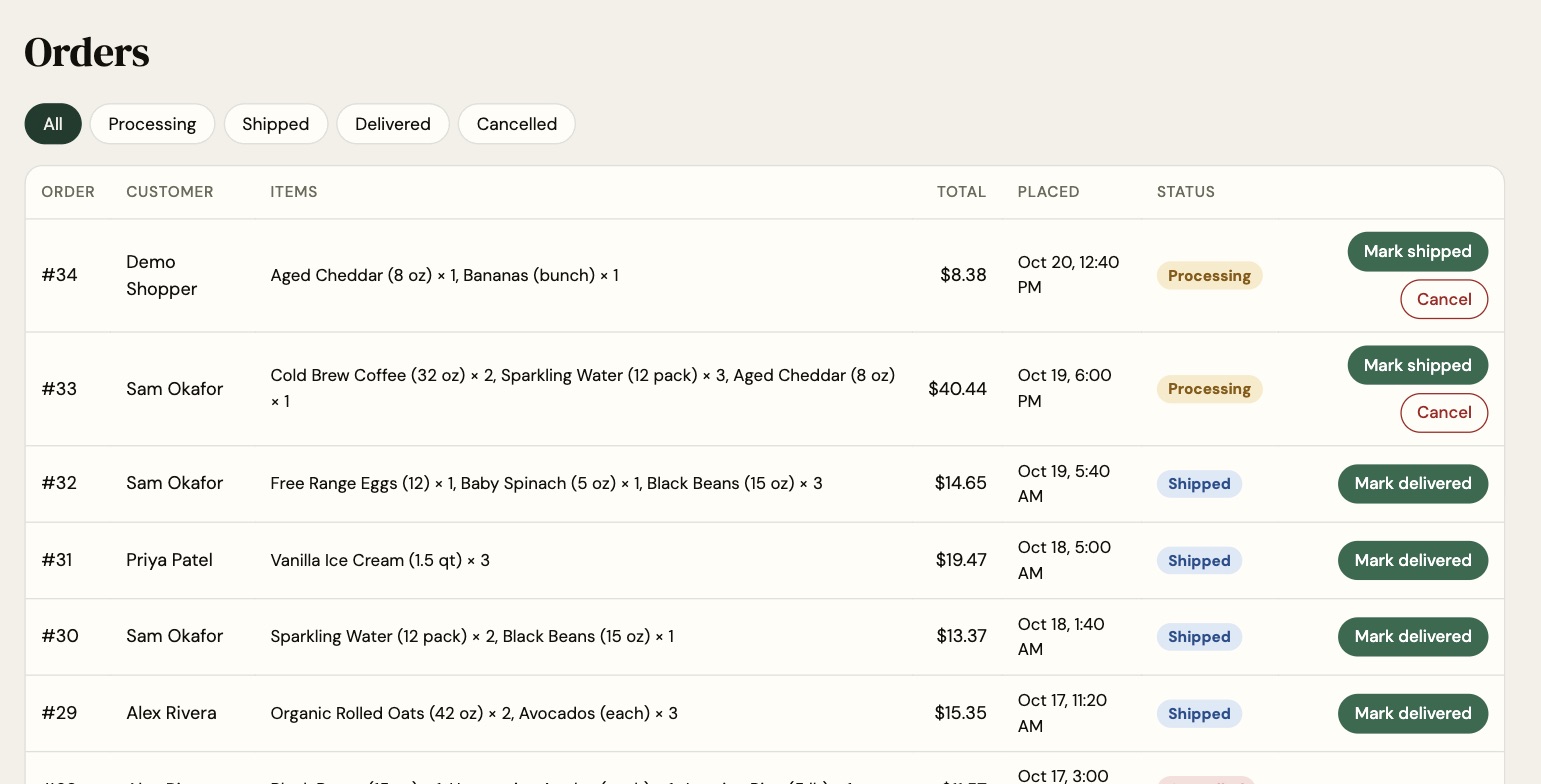Click customer name Priya Patel
Viewport: 1541px width, 784px height.
pyautogui.click(x=169, y=560)
